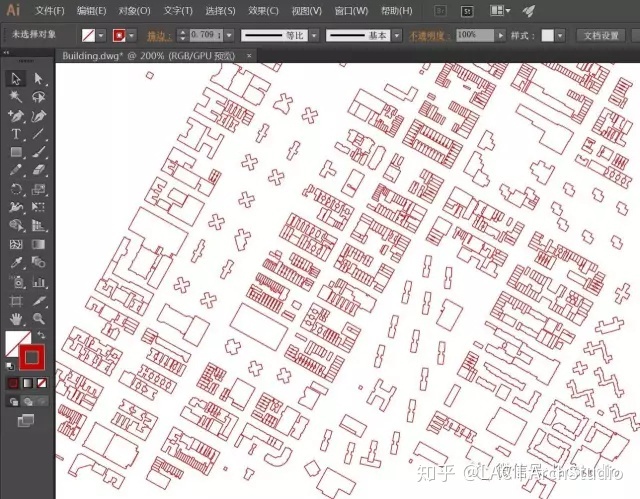The width and height of the screenshot is (640, 499).
Task: Select the Hand tool
Action: point(16,319)
